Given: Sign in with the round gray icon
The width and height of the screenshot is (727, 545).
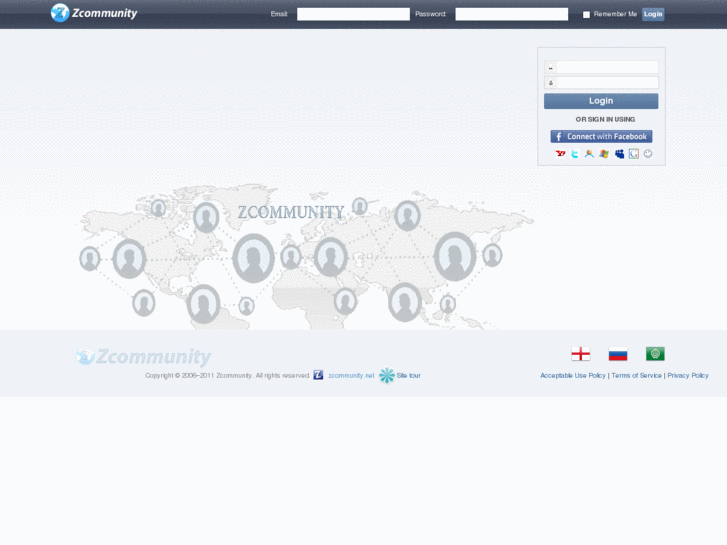Looking at the screenshot, I should click(648, 154).
